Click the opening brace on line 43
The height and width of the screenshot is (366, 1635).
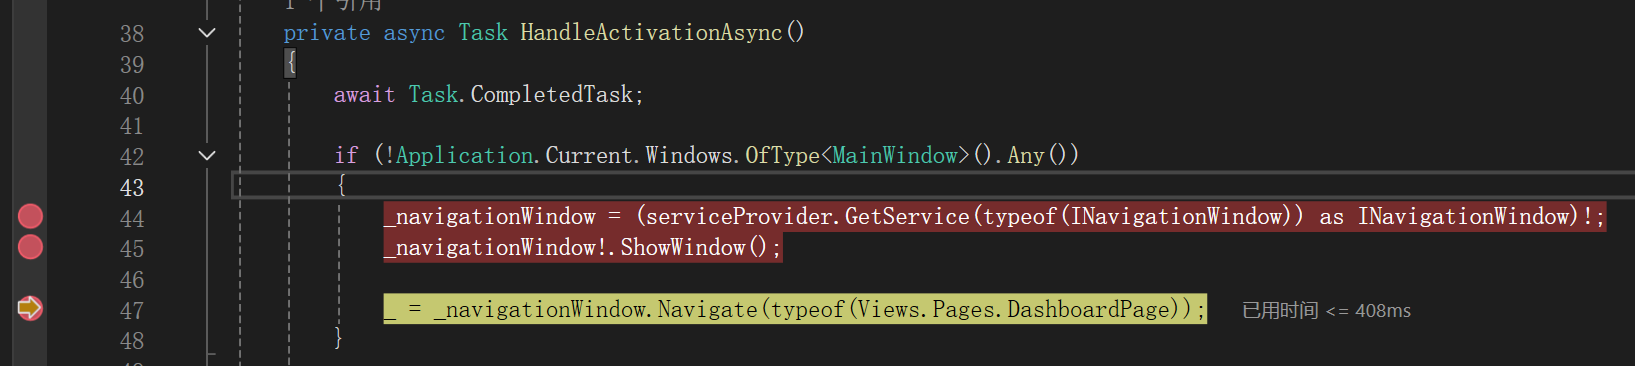[341, 186]
